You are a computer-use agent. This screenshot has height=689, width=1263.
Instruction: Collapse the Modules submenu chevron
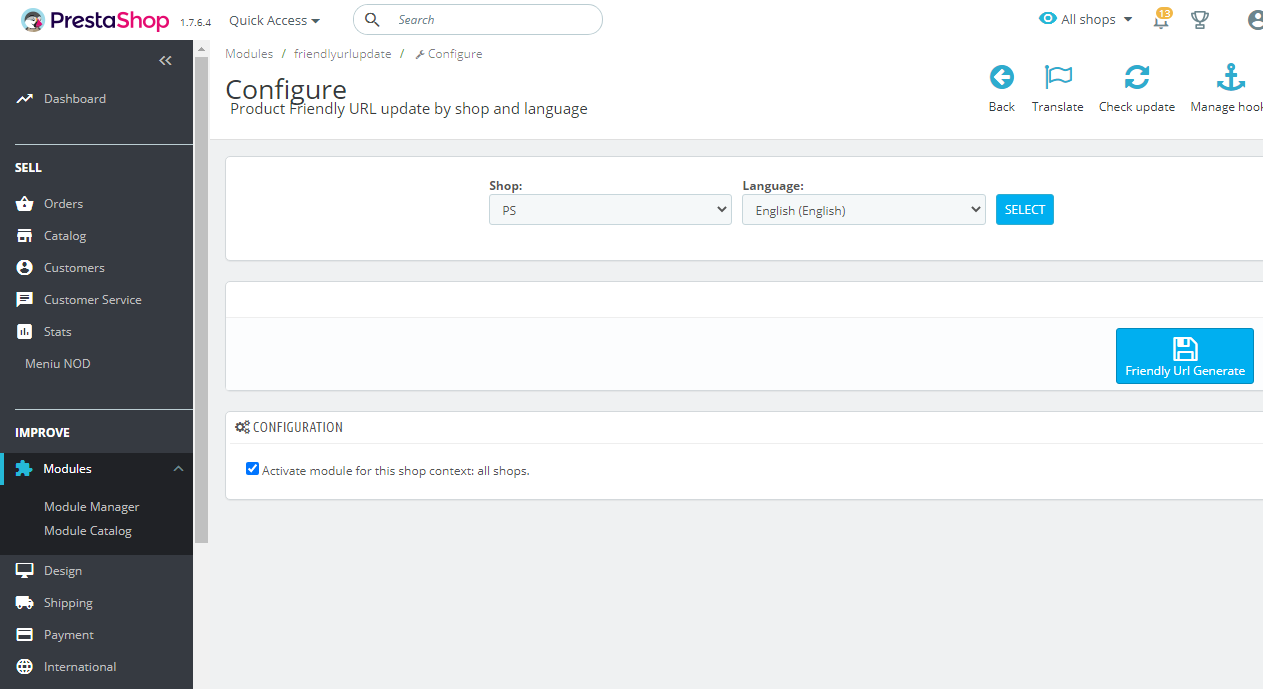(x=178, y=469)
